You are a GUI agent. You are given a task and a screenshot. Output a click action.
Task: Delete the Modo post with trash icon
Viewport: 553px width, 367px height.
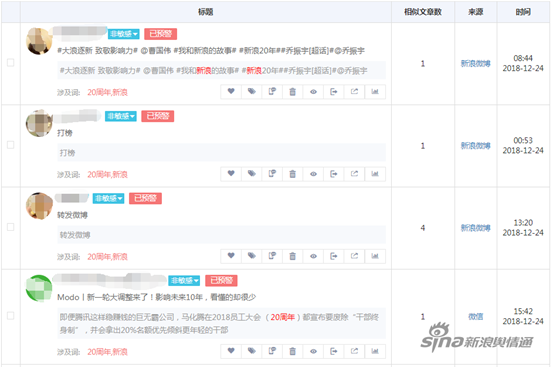pos(292,351)
